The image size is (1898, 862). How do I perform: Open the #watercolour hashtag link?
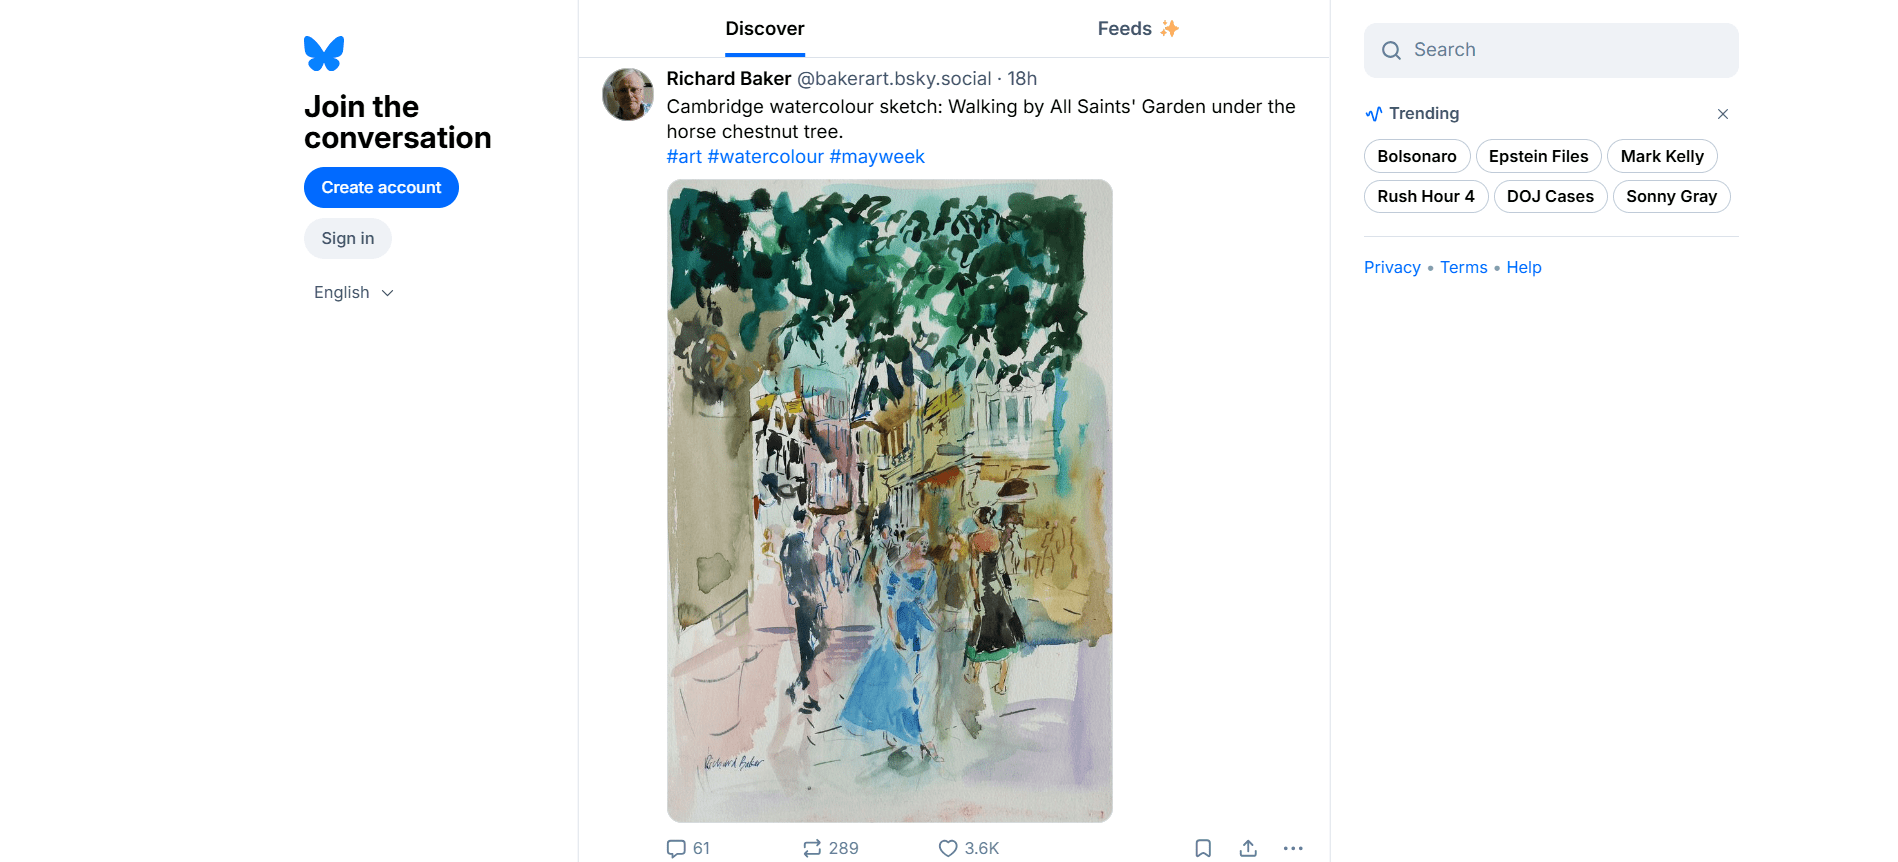coord(765,157)
